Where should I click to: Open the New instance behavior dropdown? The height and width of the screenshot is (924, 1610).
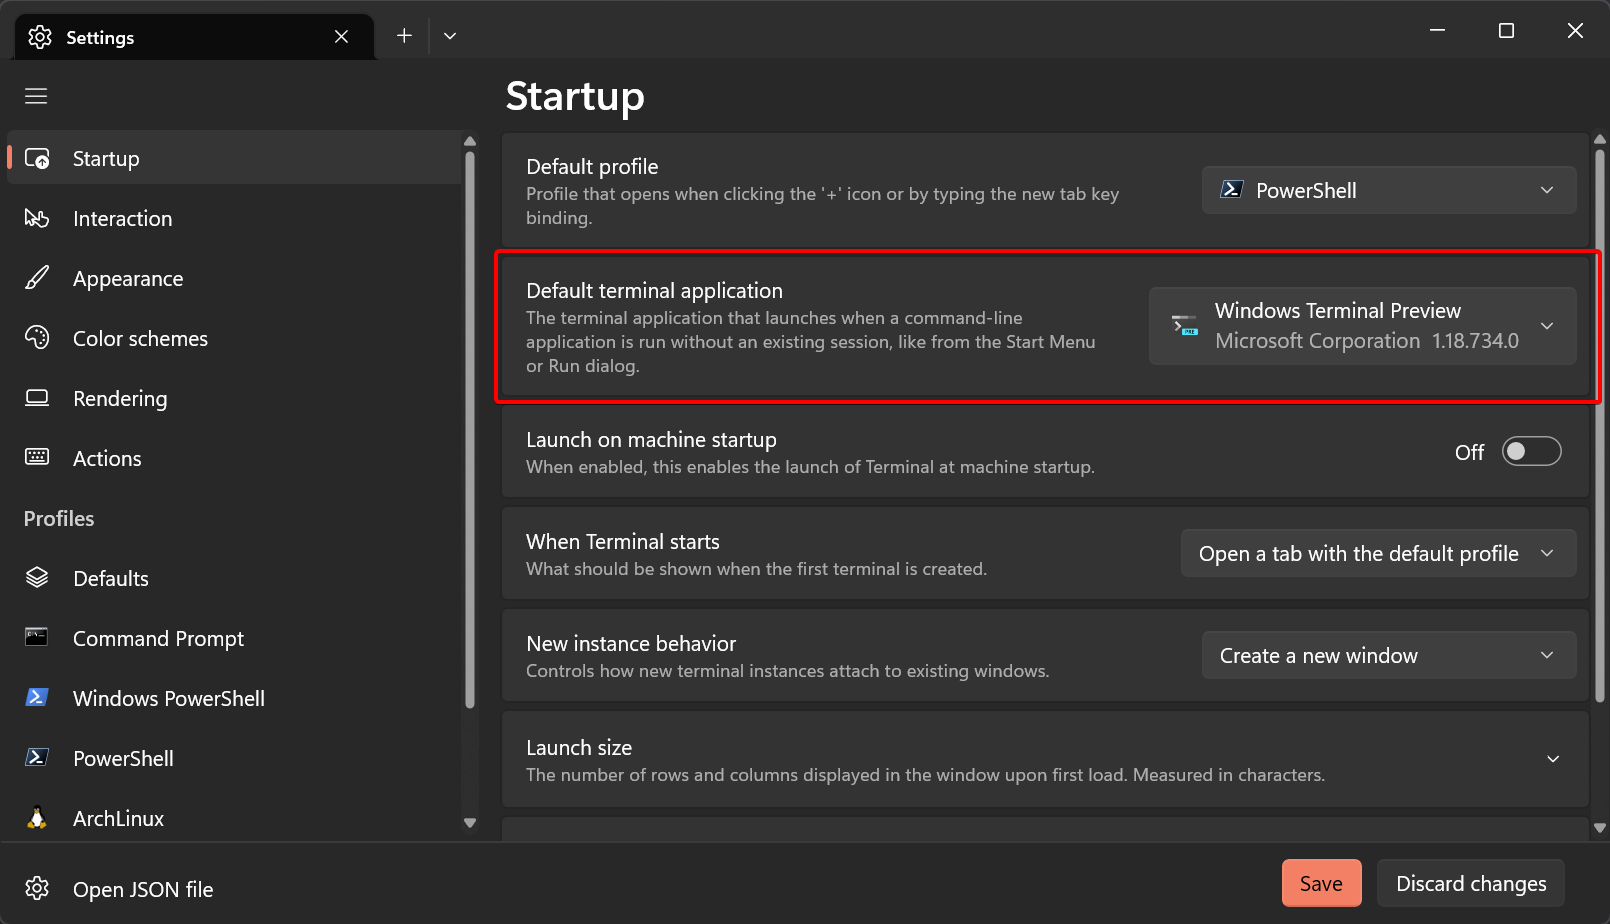click(x=1388, y=655)
